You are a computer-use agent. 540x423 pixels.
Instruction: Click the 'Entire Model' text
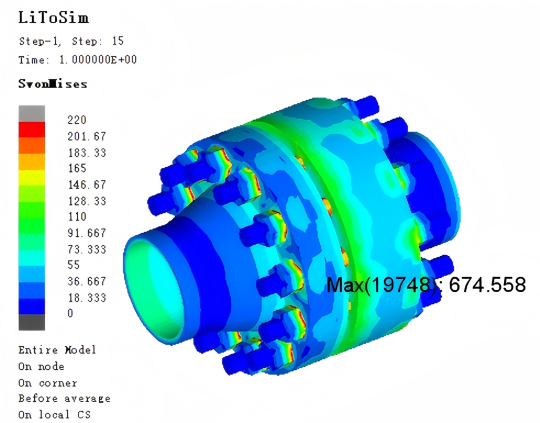[x=57, y=350]
